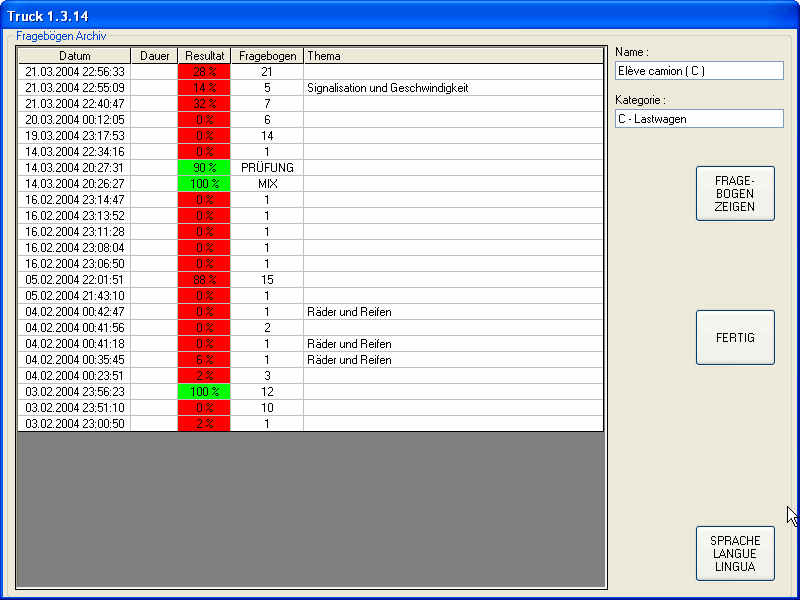The width and height of the screenshot is (800, 600).
Task: Click the Name field showing Elève camion
Action: [699, 71]
